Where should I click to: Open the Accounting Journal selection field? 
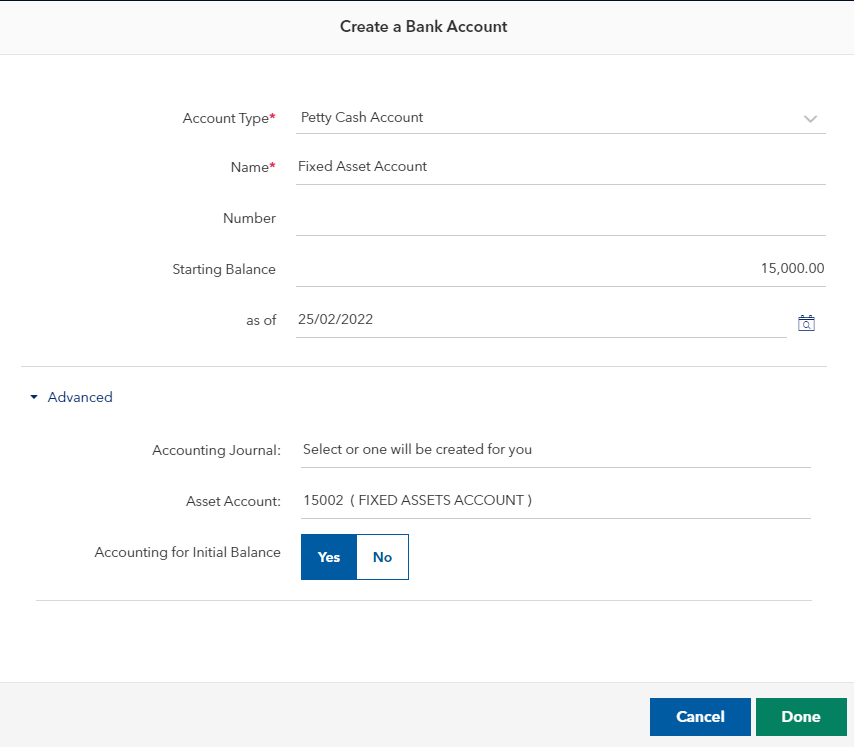point(555,450)
